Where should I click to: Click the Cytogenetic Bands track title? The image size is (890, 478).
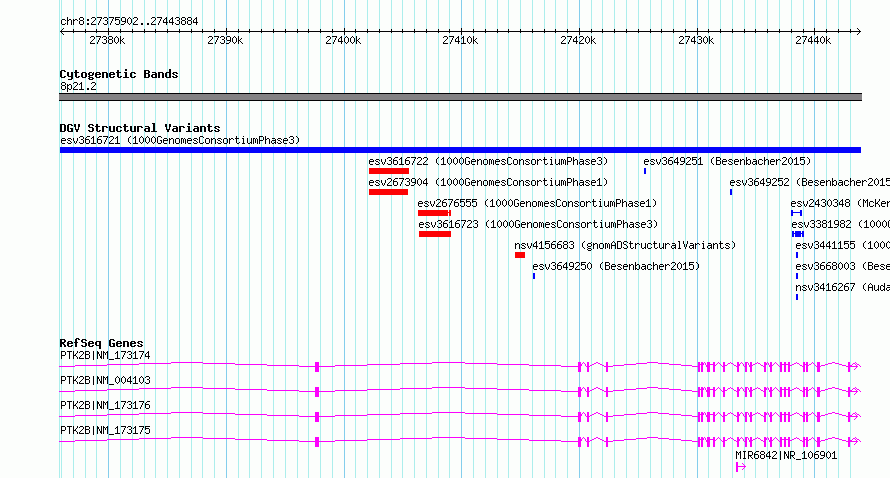119,74
